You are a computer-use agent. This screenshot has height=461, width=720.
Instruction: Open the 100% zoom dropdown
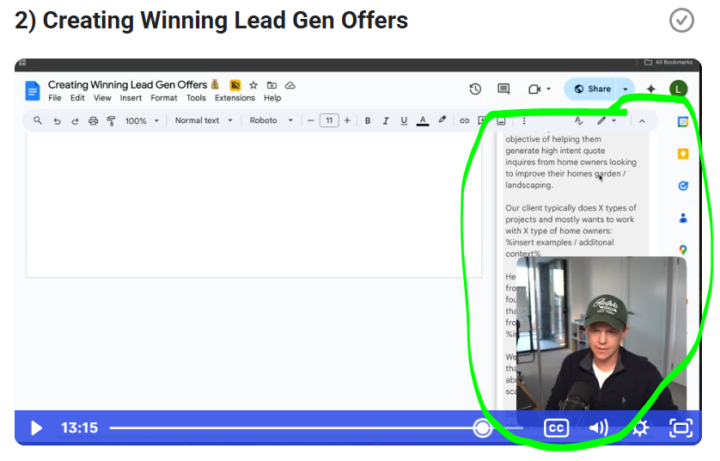coord(142,121)
